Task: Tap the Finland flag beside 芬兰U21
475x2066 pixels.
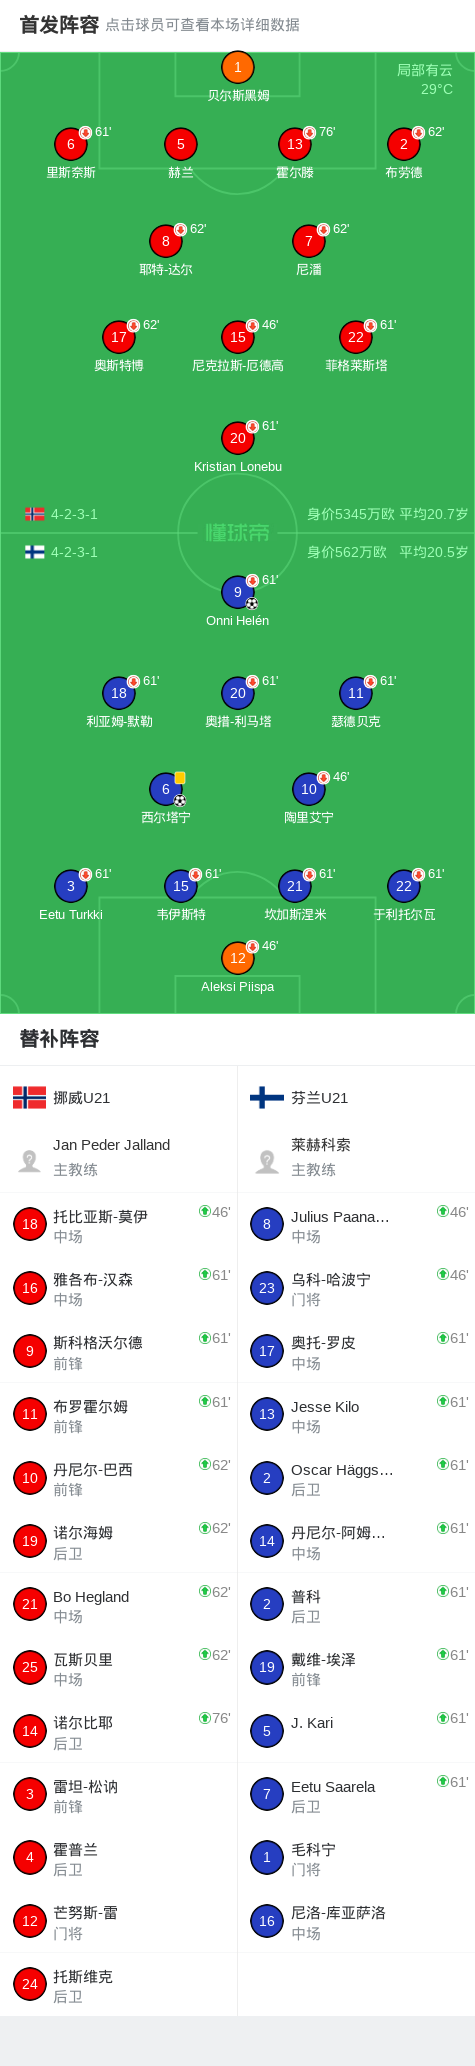Action: pyautogui.click(x=267, y=1097)
